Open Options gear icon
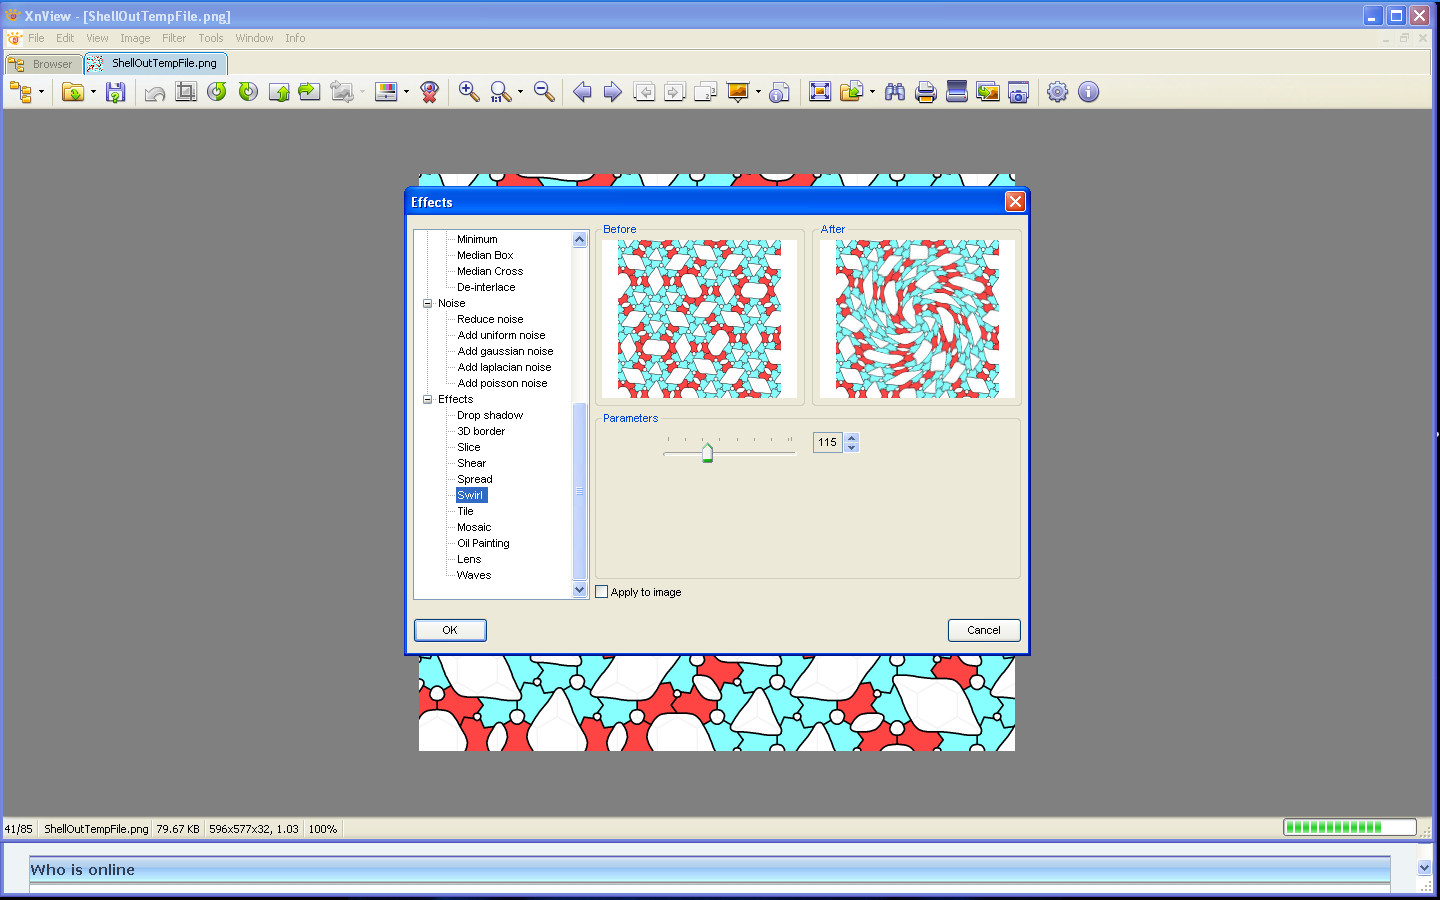Image resolution: width=1440 pixels, height=900 pixels. coord(1058,92)
